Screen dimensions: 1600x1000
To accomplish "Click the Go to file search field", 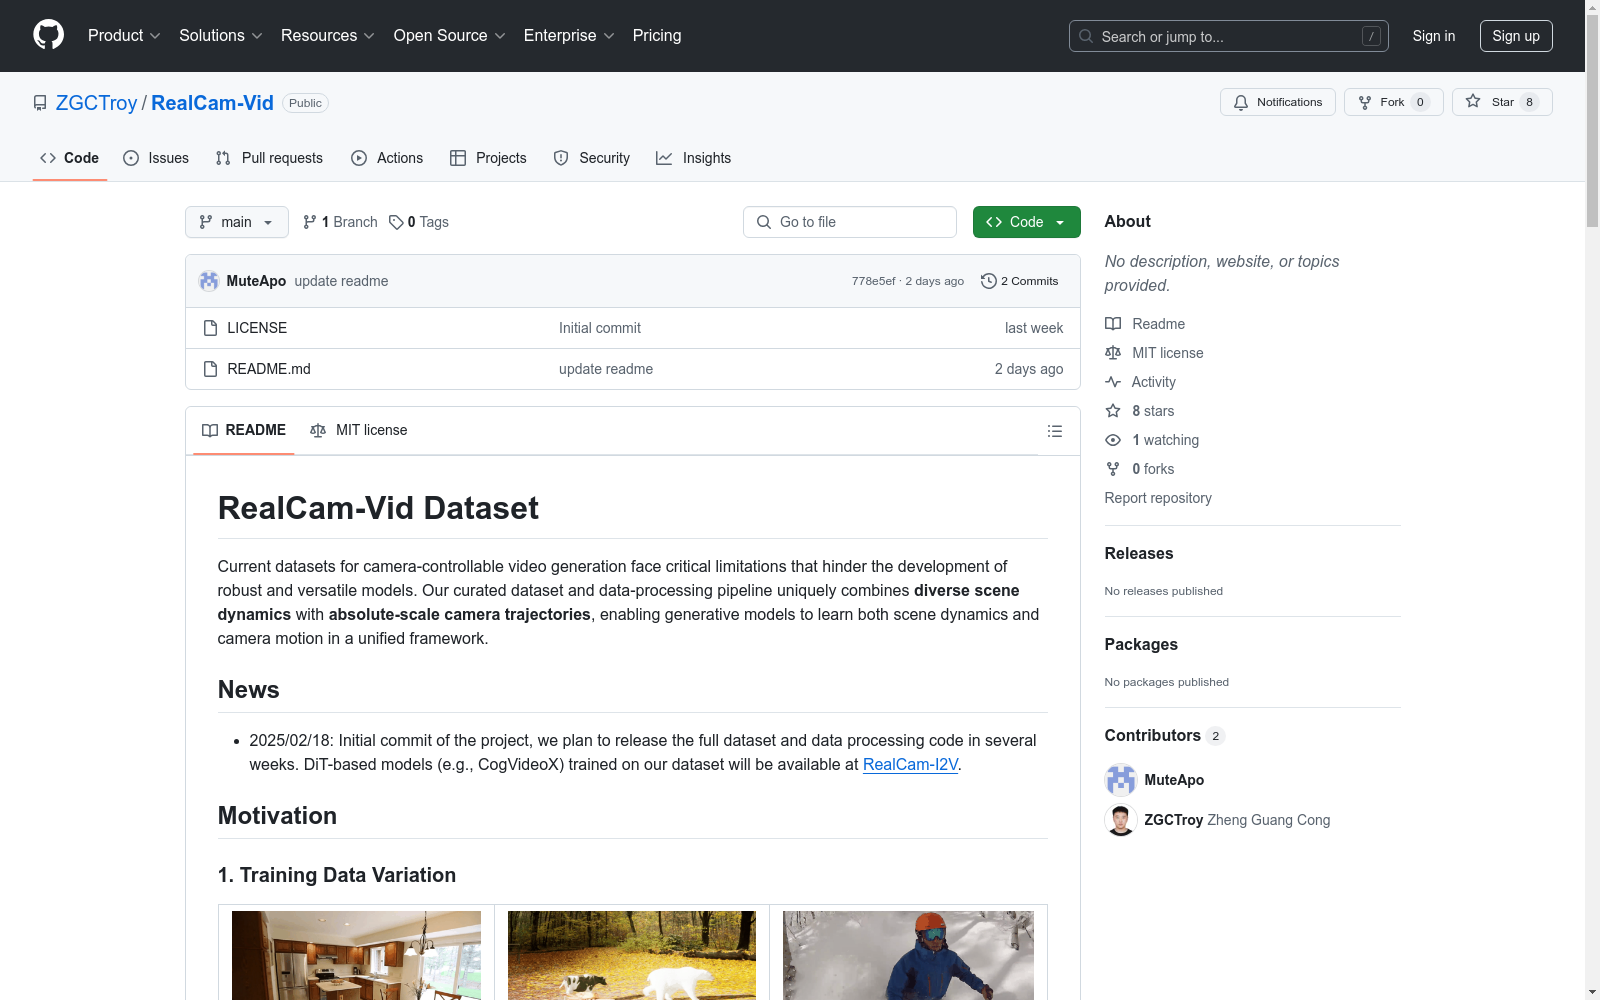I will 850,222.
